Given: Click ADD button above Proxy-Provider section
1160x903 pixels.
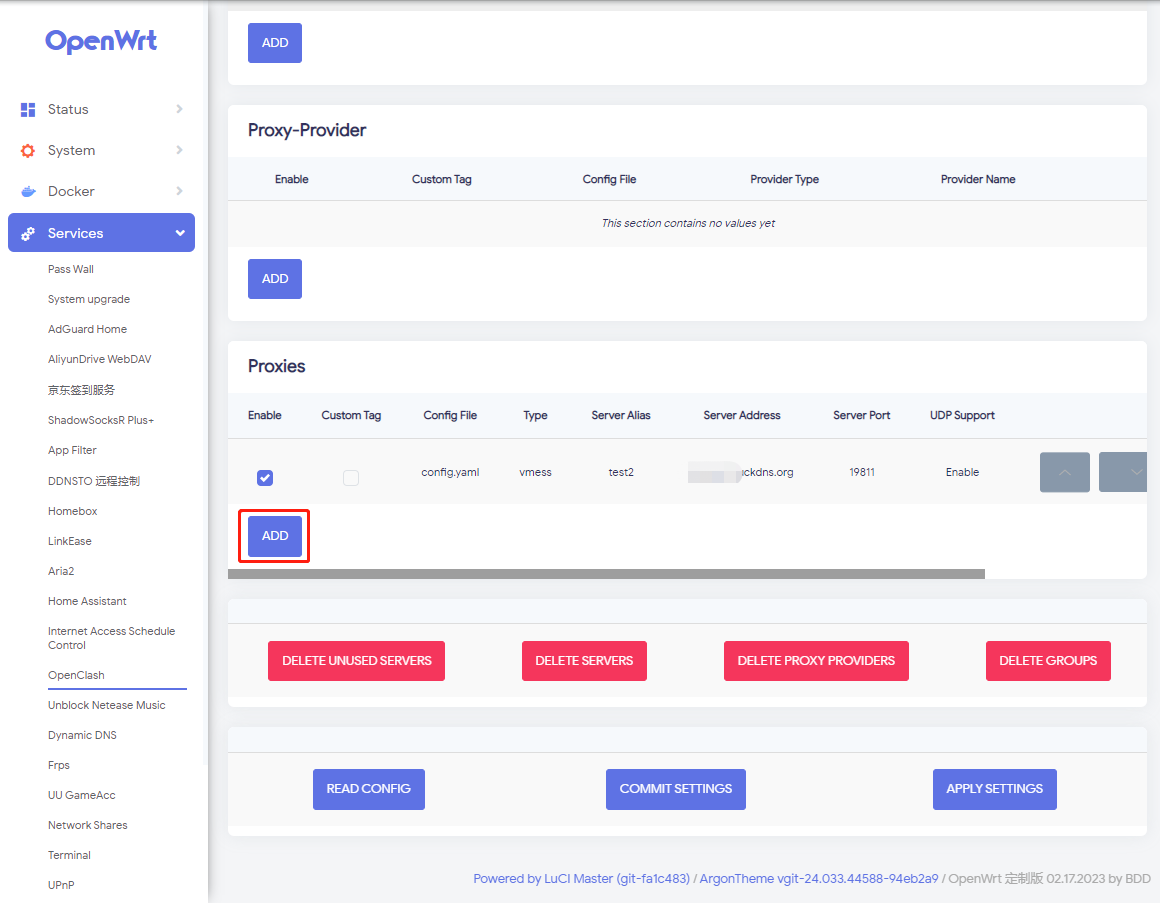Looking at the screenshot, I should pyautogui.click(x=274, y=43).
